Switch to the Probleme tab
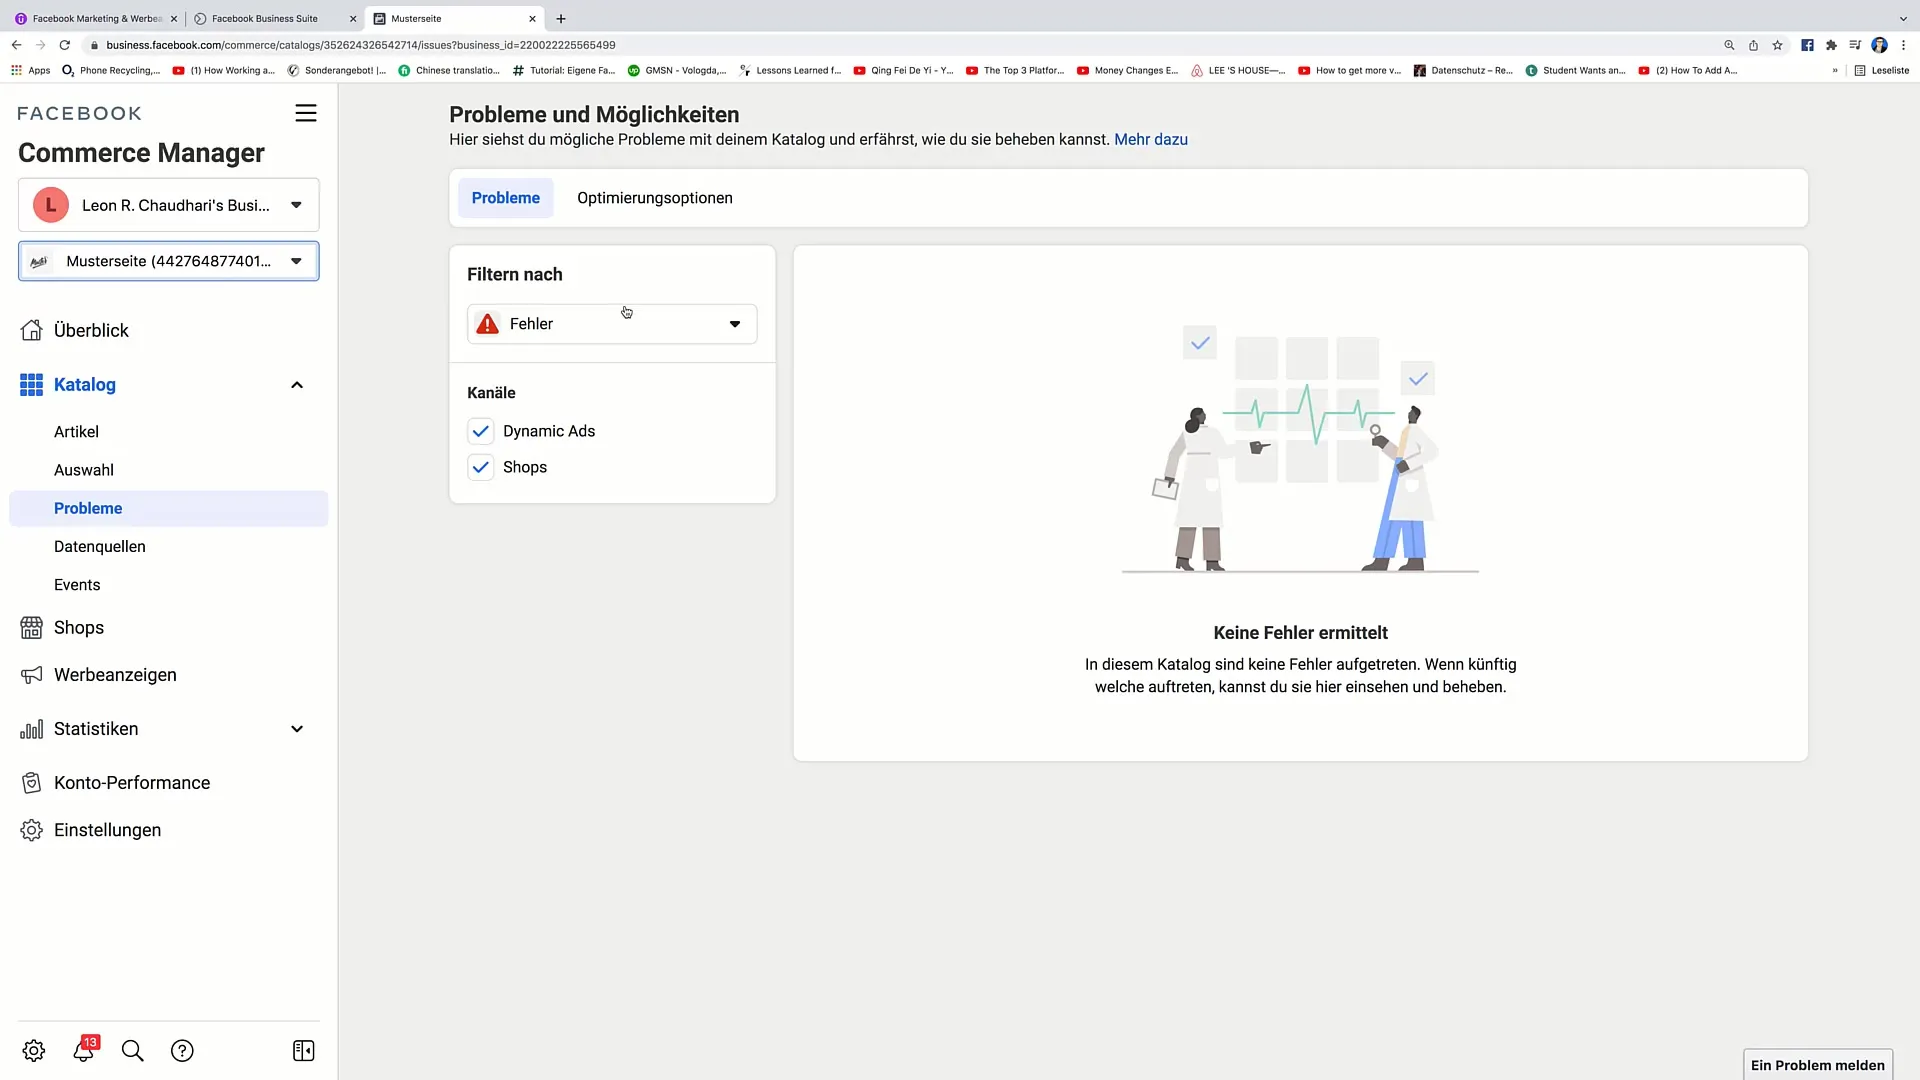This screenshot has height=1080, width=1920. click(x=506, y=198)
